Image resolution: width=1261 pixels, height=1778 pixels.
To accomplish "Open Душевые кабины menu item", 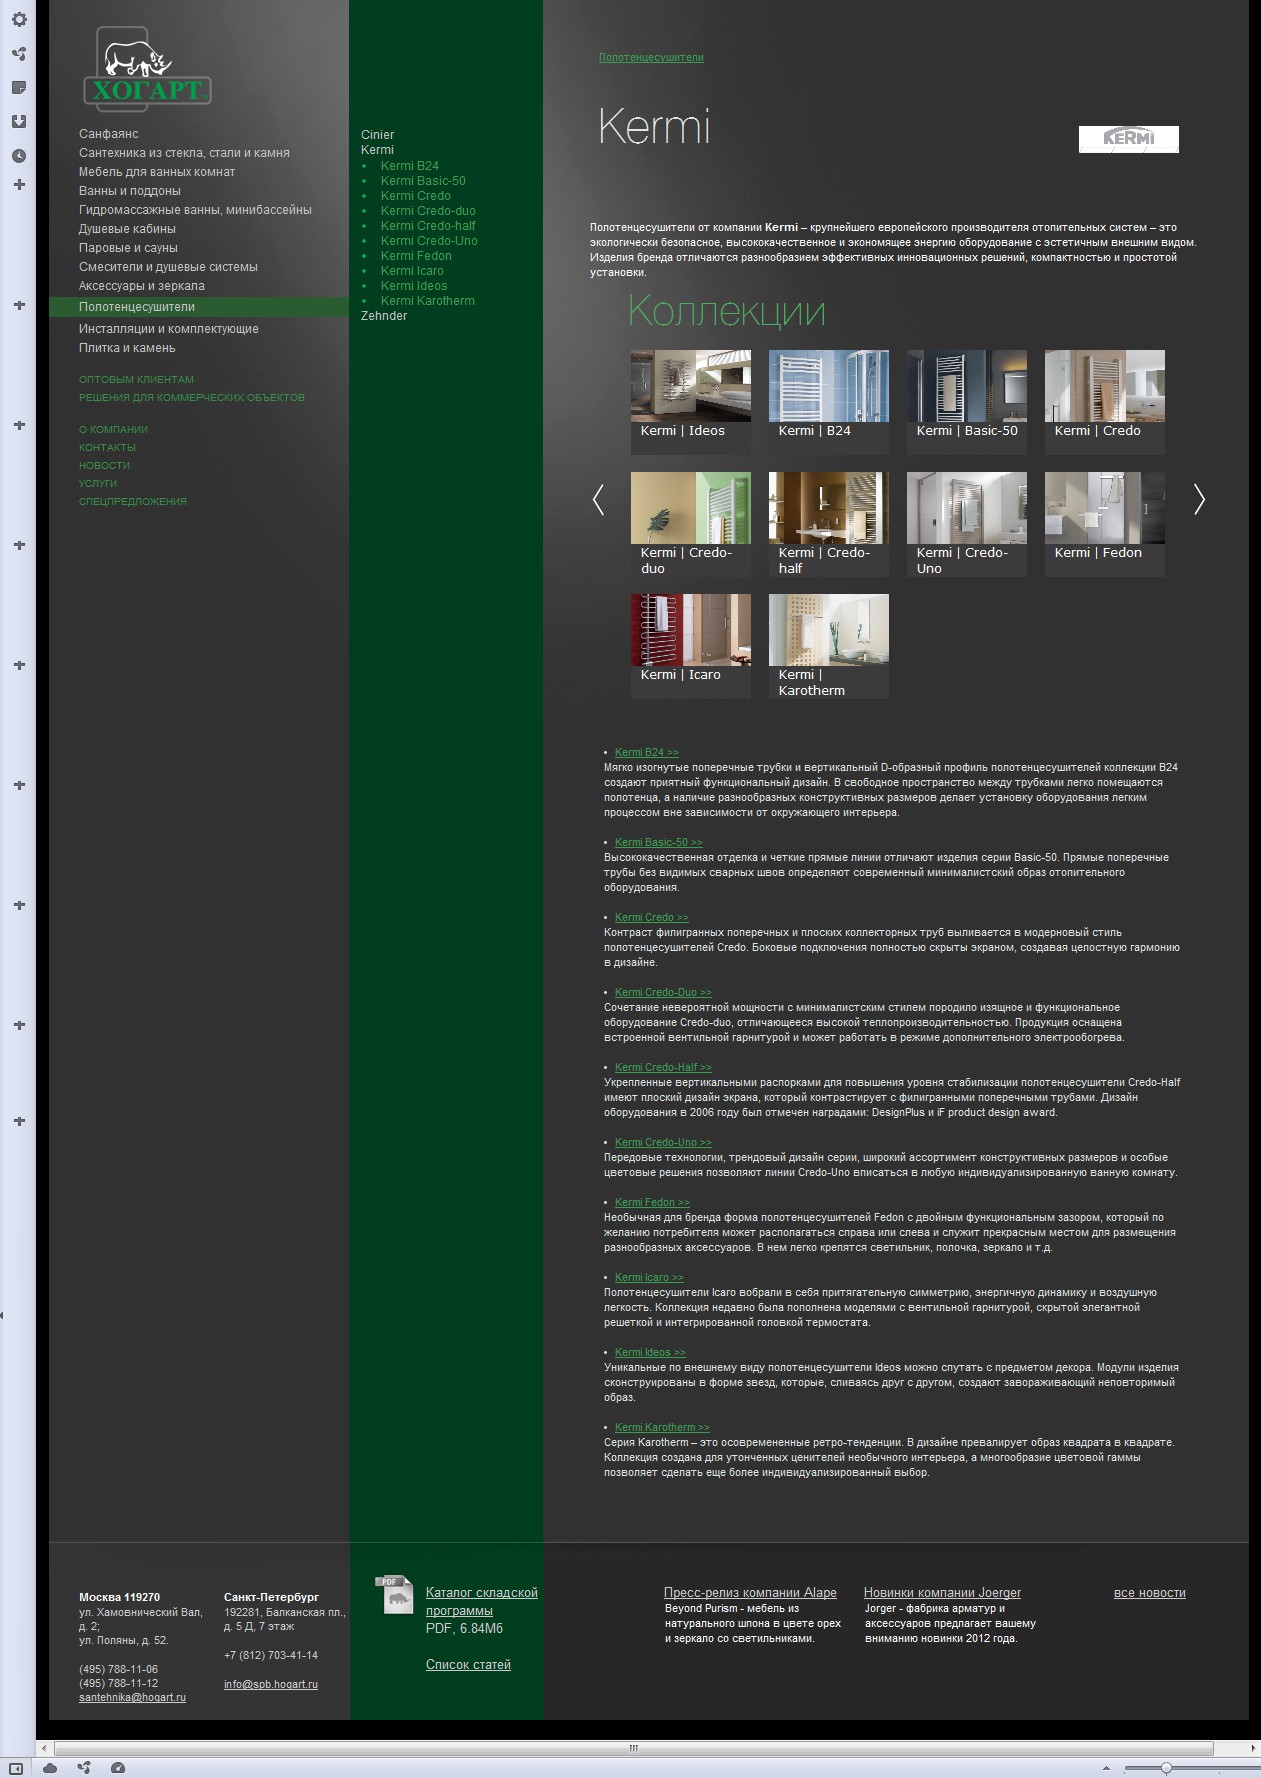I will 127,229.
